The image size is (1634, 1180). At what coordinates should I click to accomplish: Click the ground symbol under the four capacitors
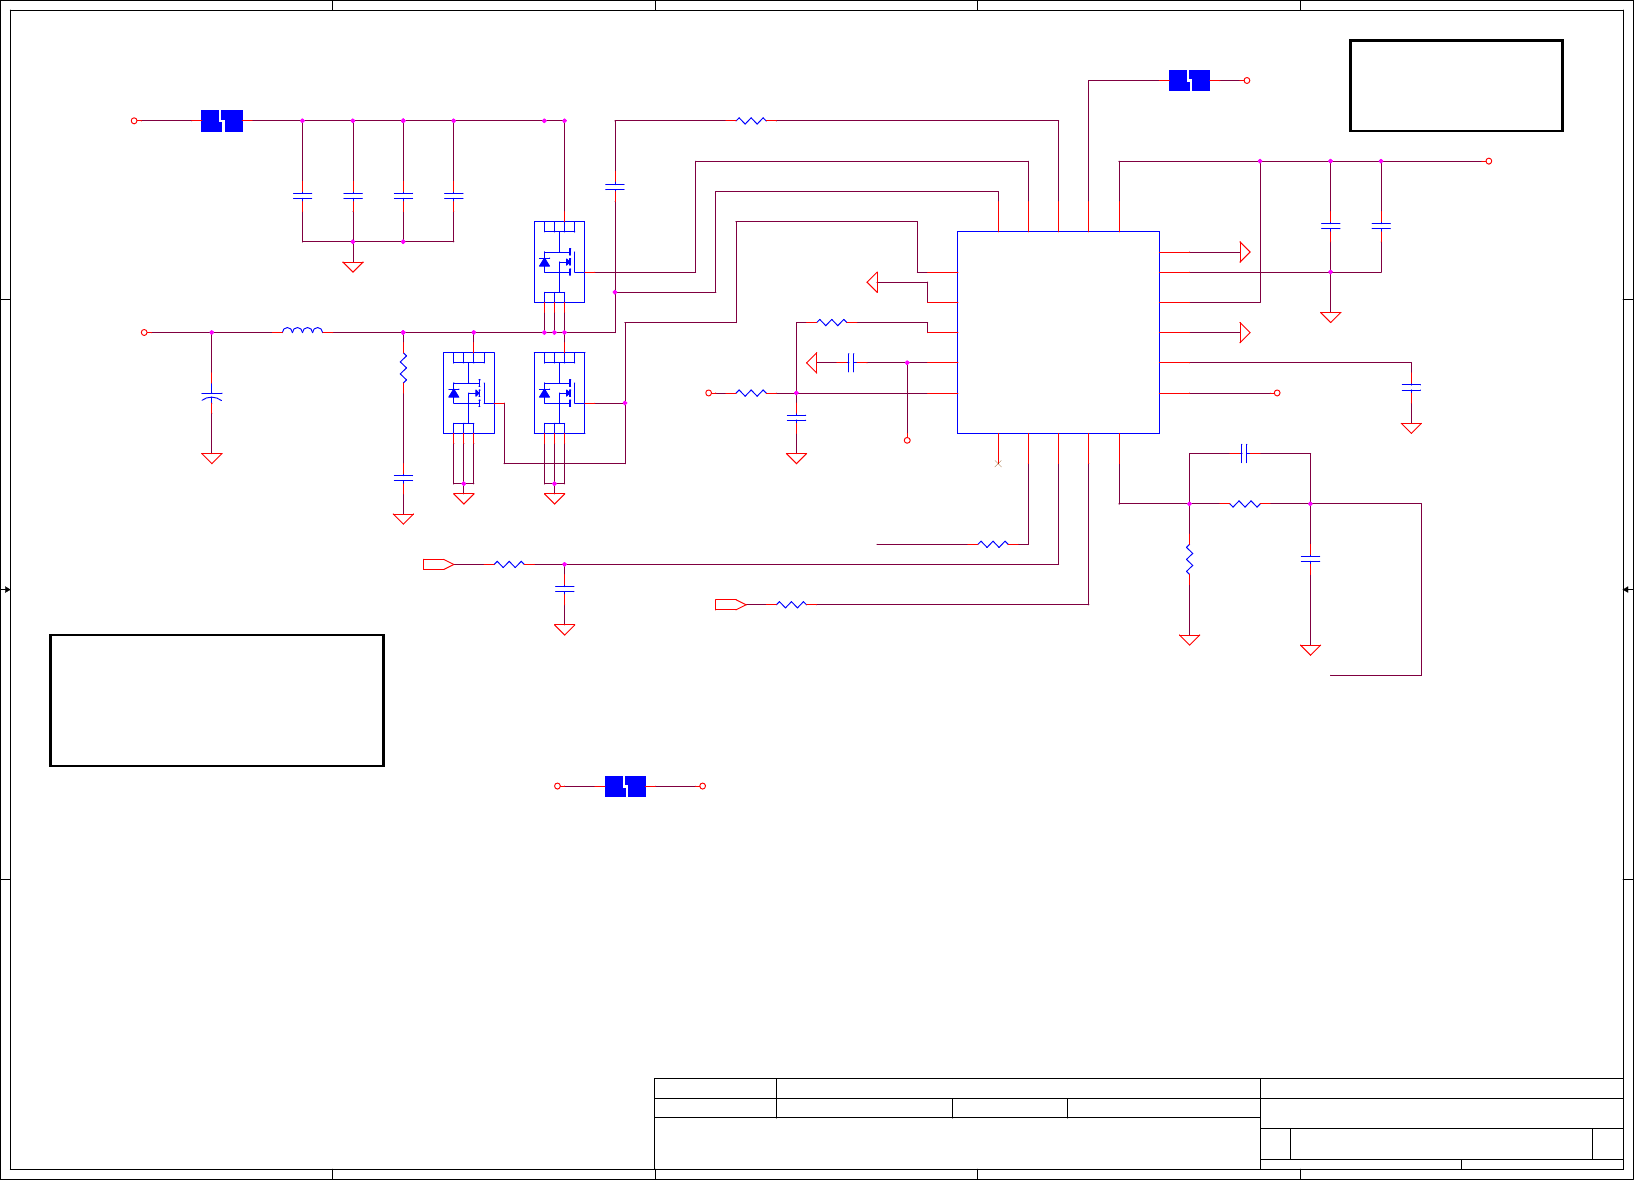tap(353, 266)
